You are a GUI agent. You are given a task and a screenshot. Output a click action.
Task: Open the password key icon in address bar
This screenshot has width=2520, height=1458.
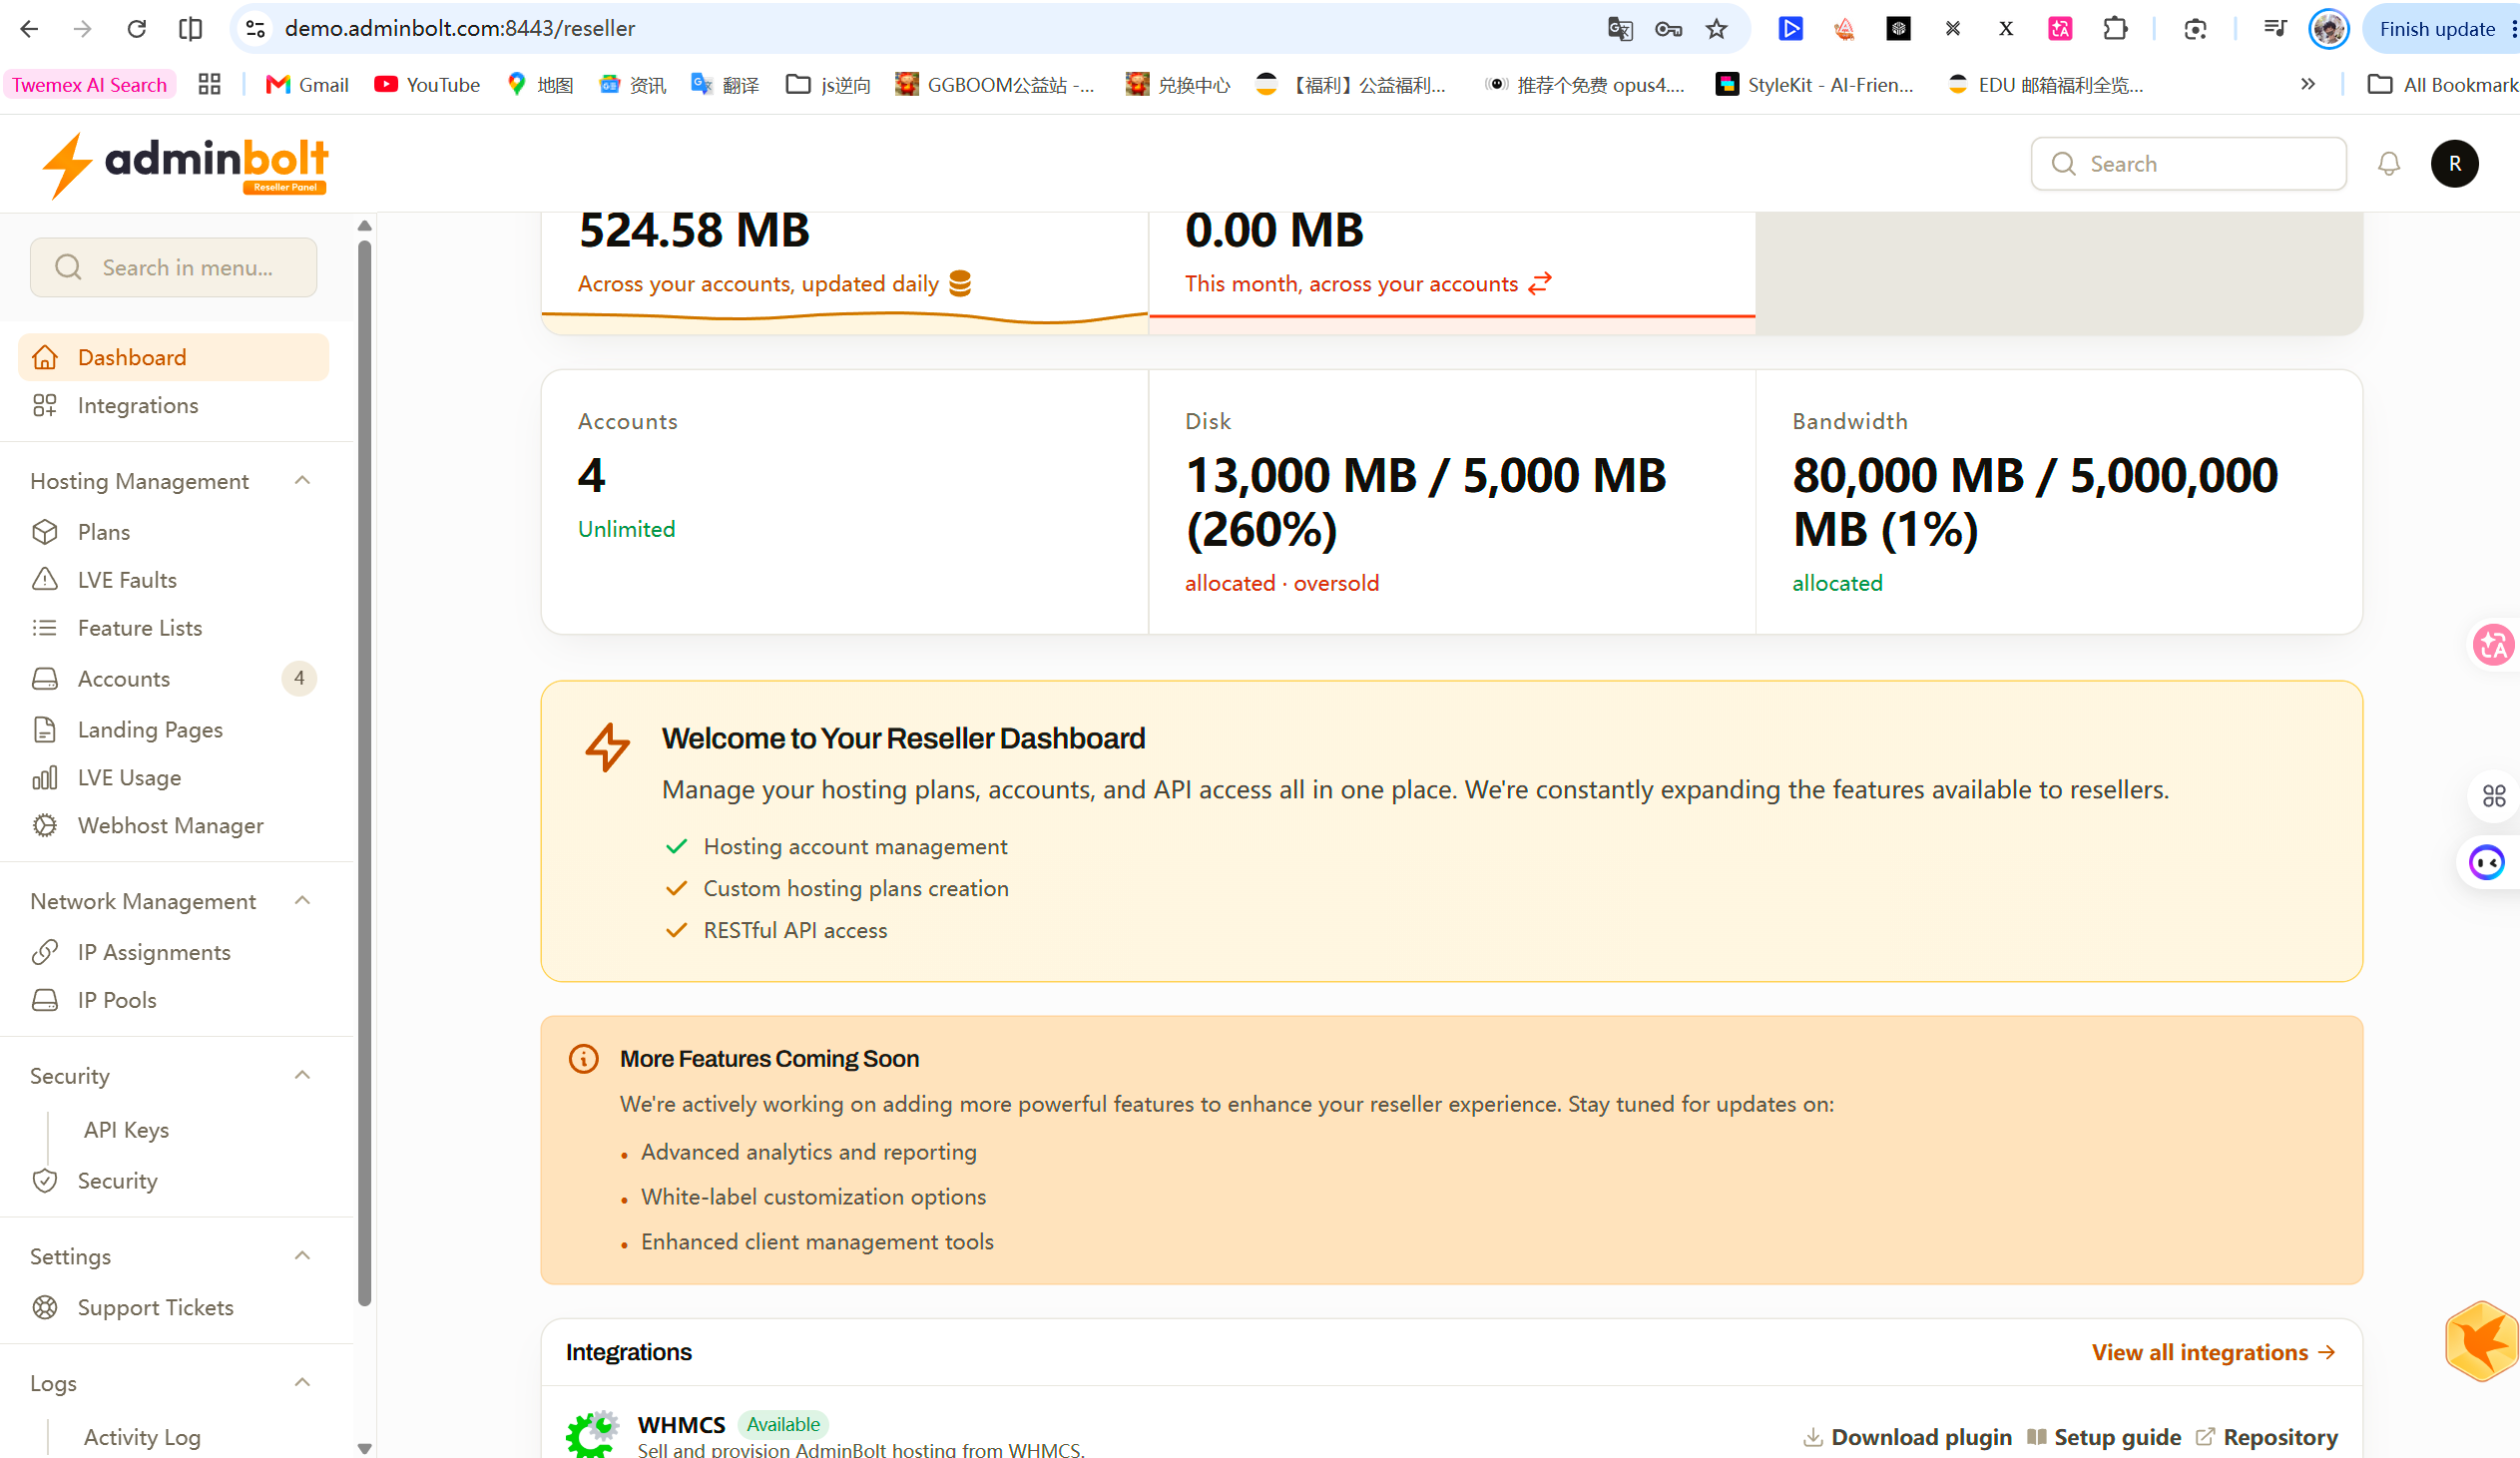(x=1668, y=29)
